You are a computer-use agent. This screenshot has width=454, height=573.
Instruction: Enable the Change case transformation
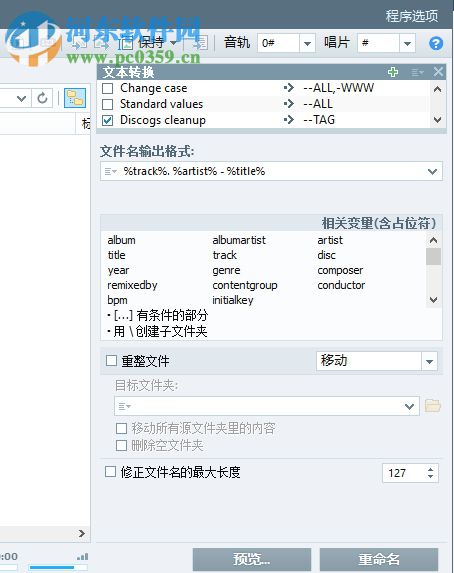[x=107, y=88]
